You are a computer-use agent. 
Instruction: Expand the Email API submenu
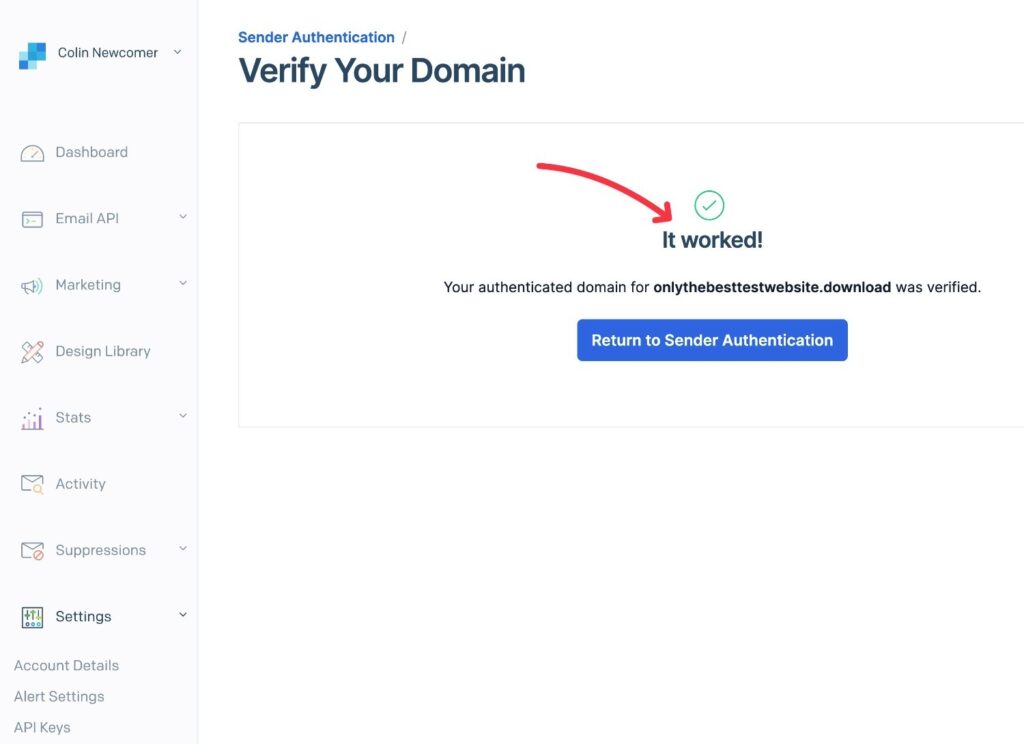tap(182, 218)
